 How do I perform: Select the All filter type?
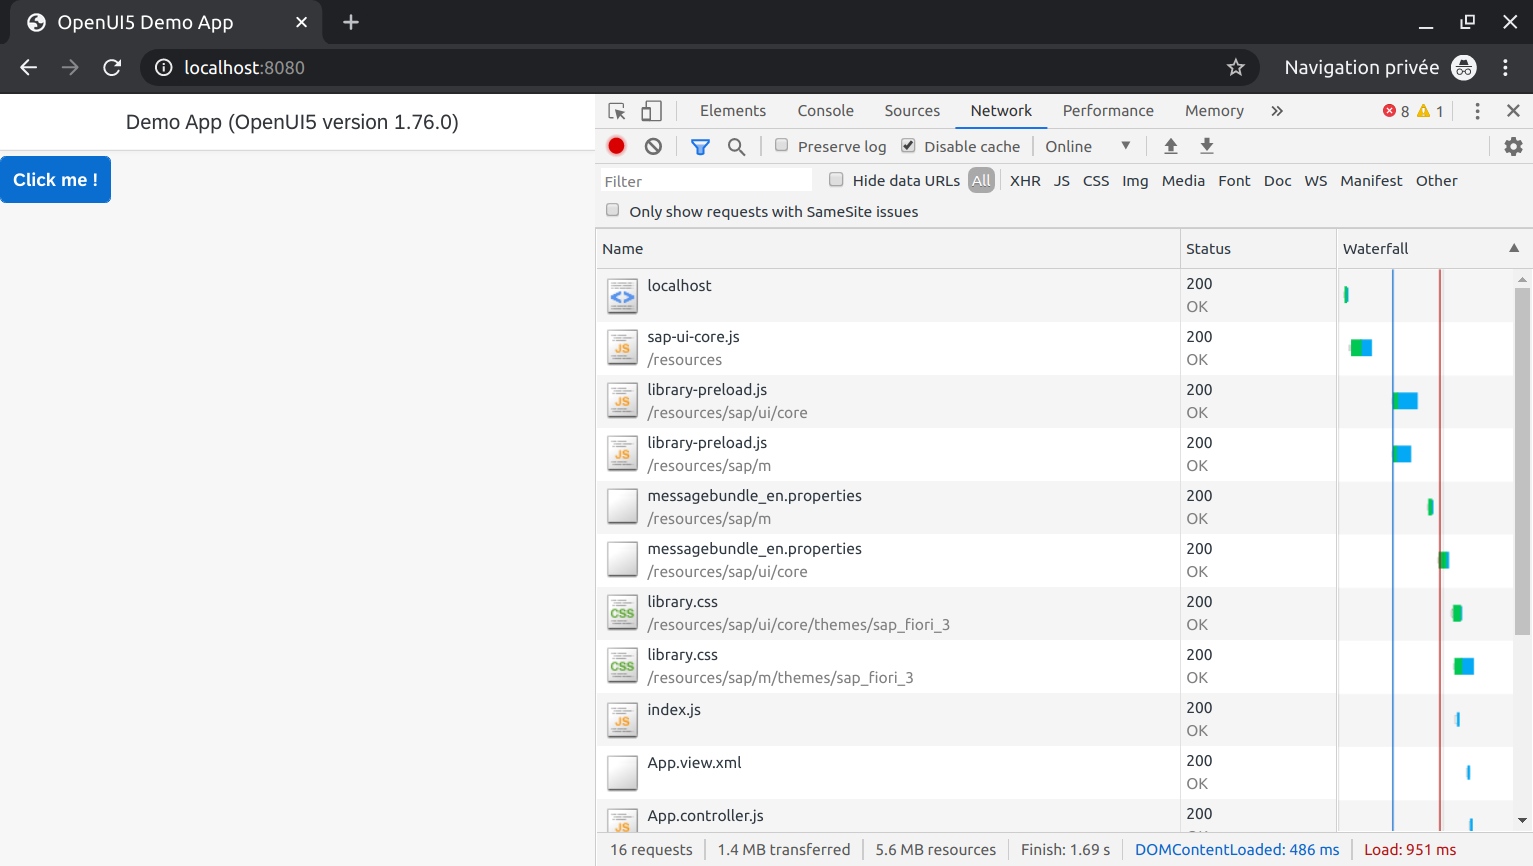coord(981,181)
